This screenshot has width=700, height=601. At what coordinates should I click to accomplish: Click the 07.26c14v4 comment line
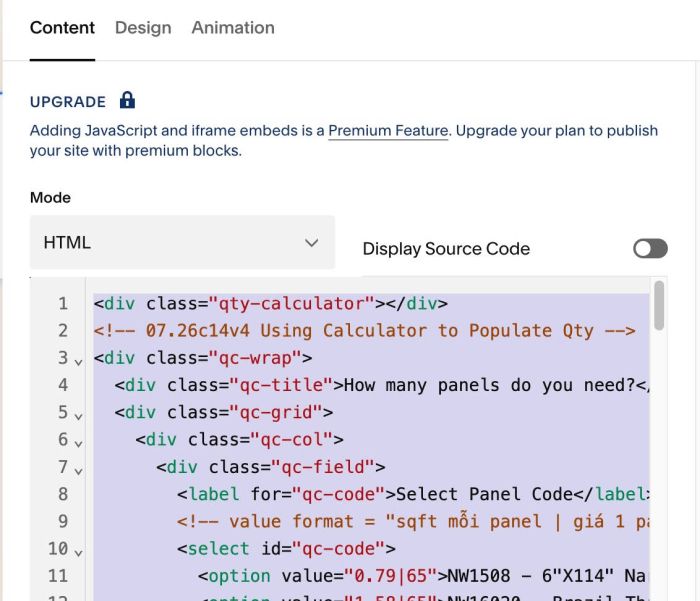point(364,331)
